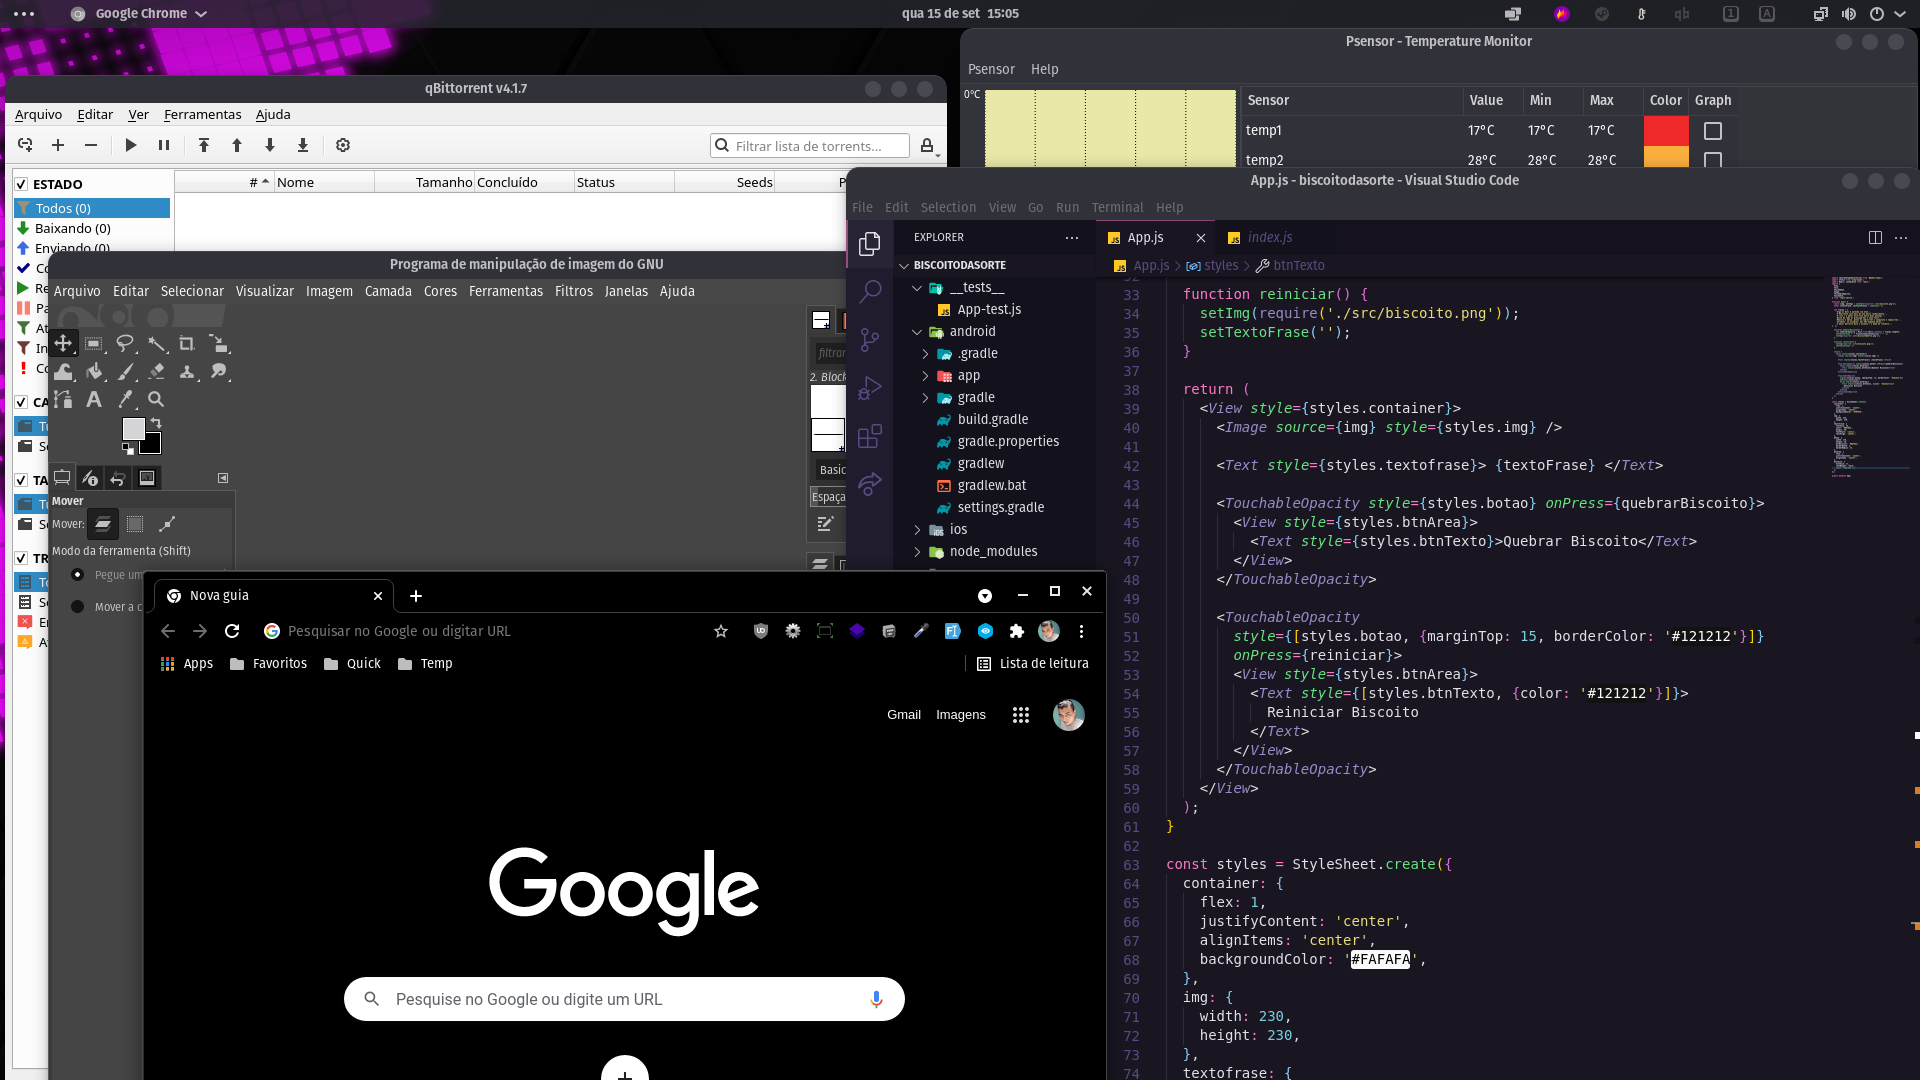The image size is (1920, 1080).
Task: Pause all torrents in qBittorrent
Action: pyautogui.click(x=164, y=145)
